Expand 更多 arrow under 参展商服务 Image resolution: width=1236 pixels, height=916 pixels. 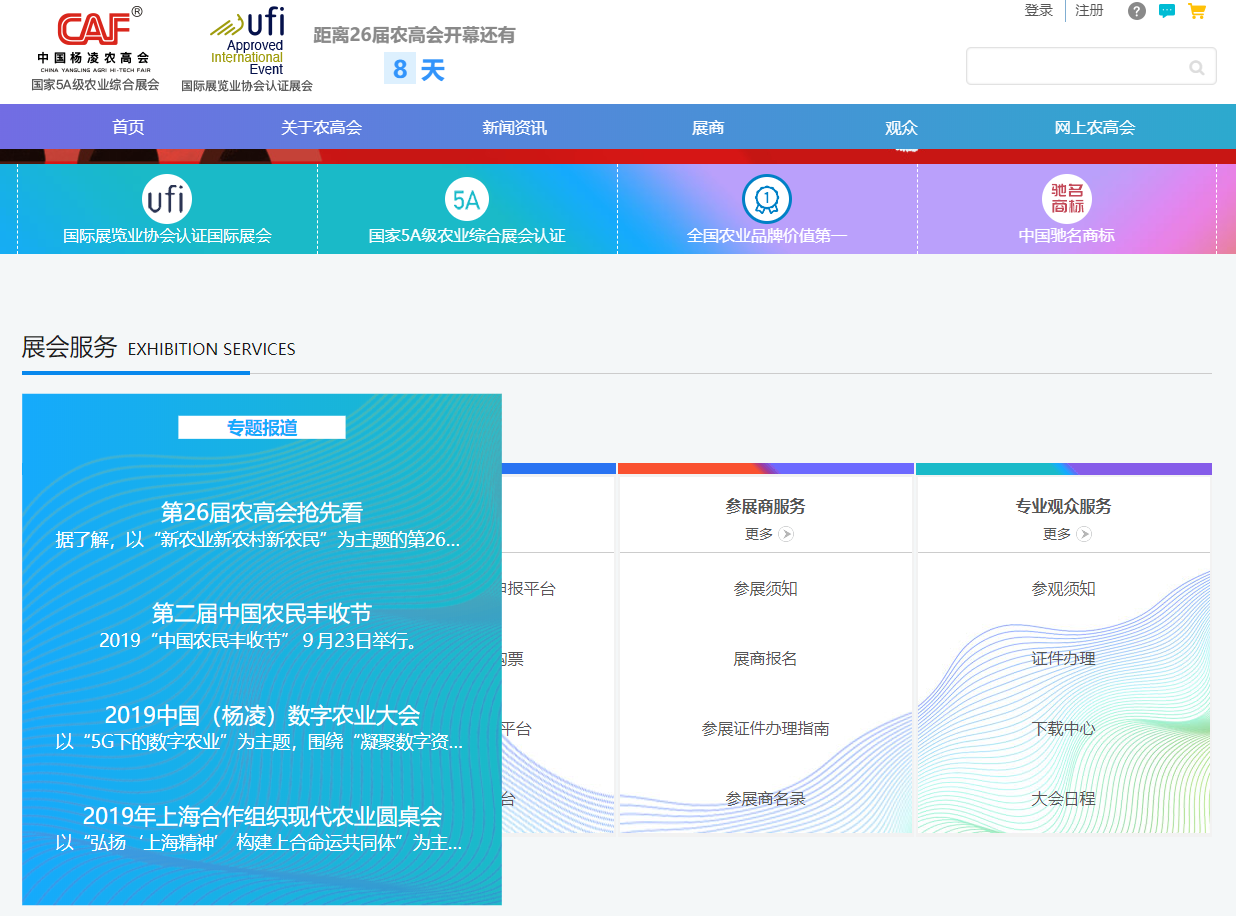(x=786, y=534)
